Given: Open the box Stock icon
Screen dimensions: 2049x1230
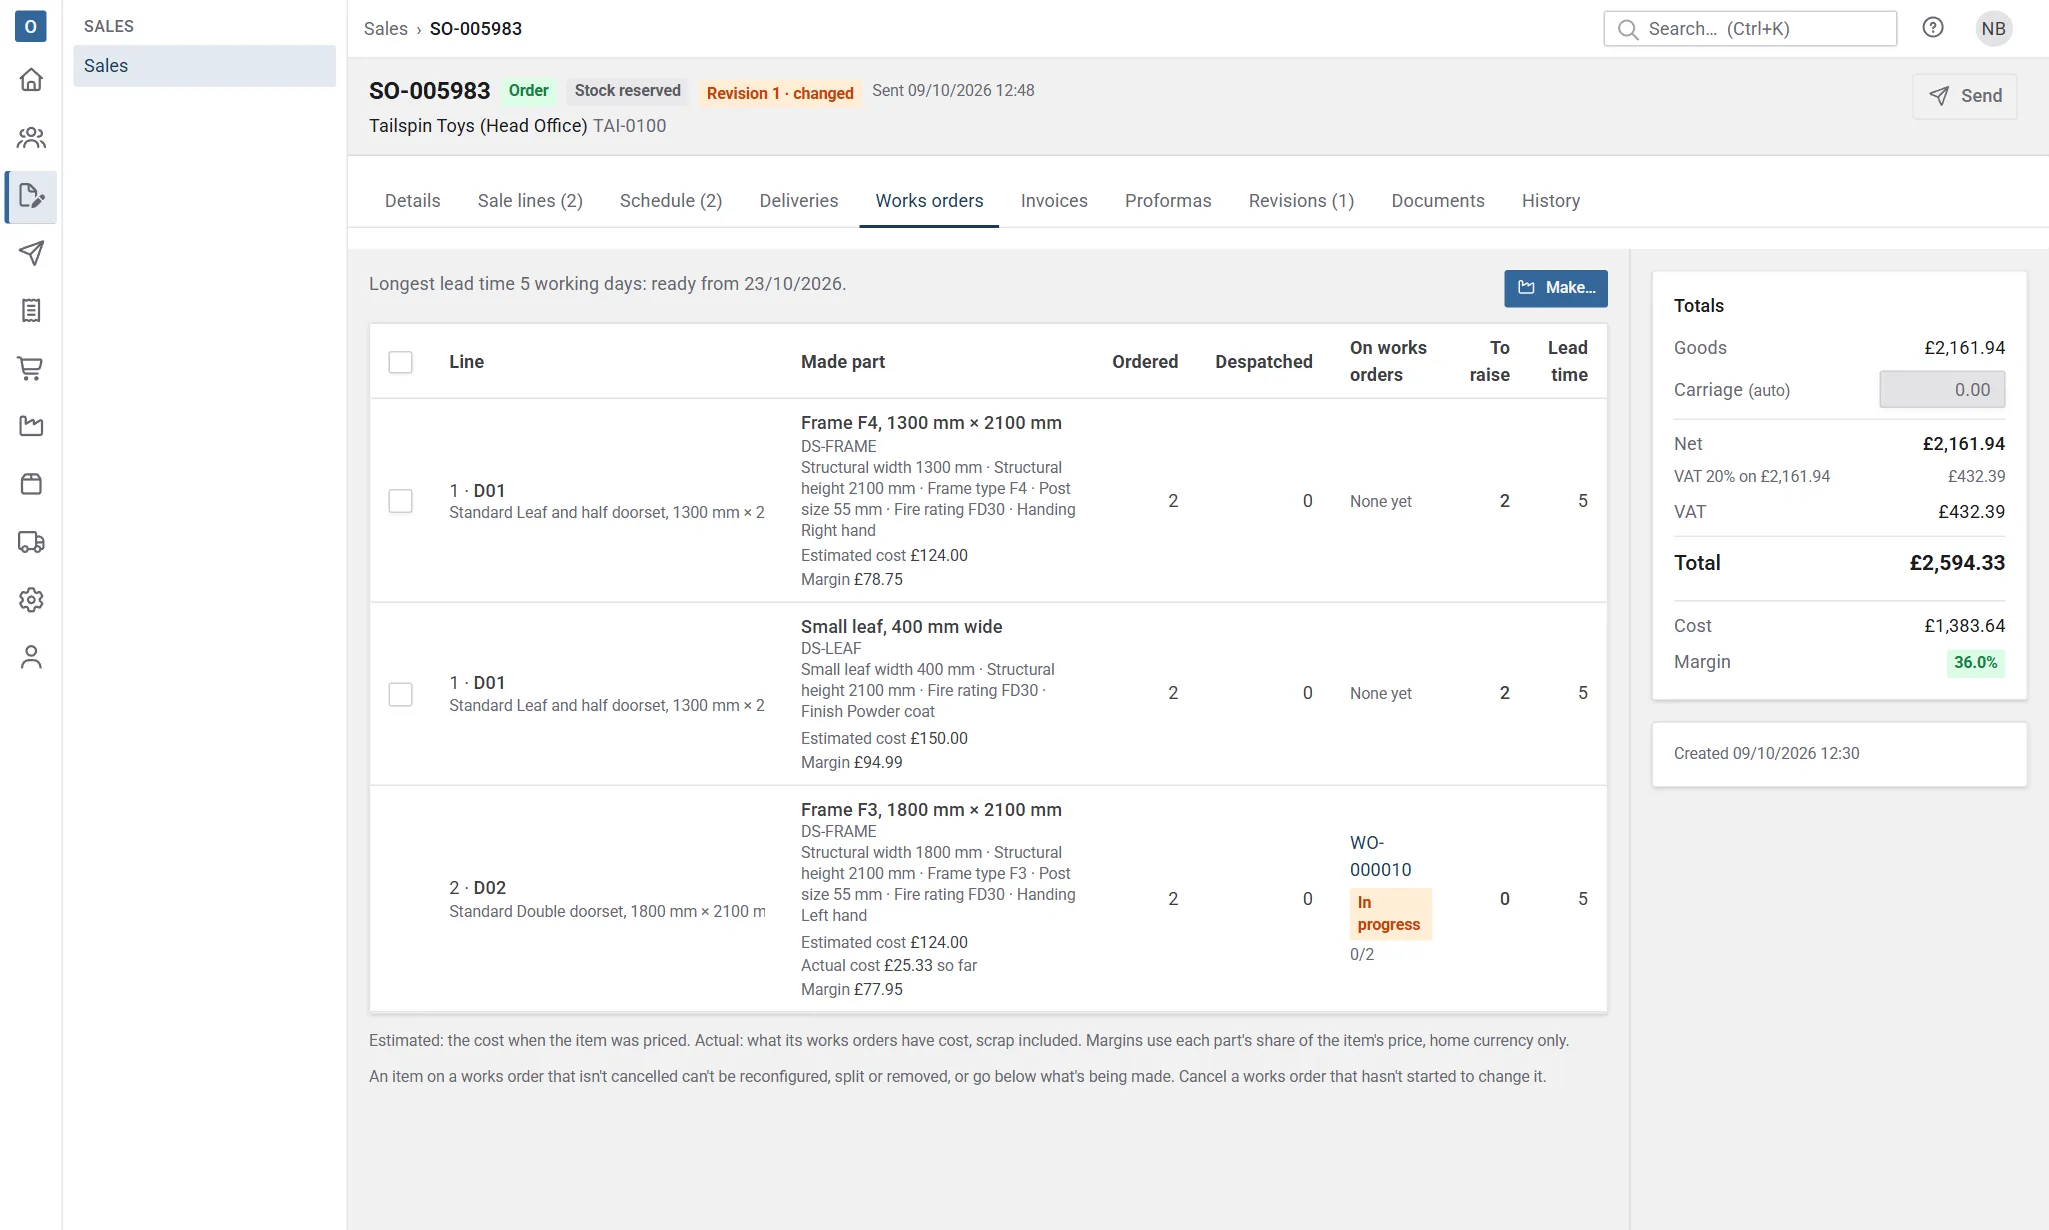Looking at the screenshot, I should coord(31,484).
